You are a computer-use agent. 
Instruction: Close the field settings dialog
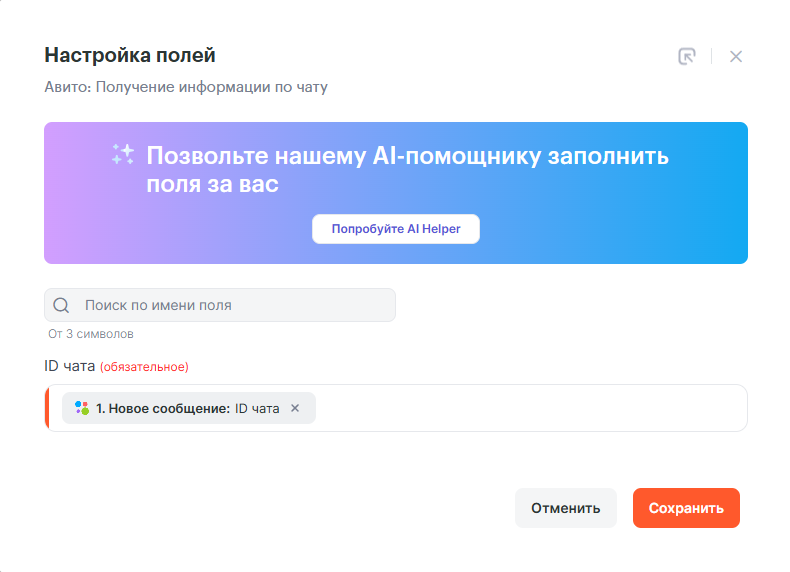(736, 56)
